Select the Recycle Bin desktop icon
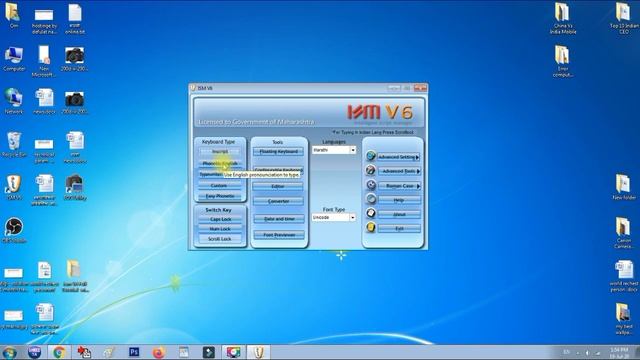640x360 pixels. 13,144
